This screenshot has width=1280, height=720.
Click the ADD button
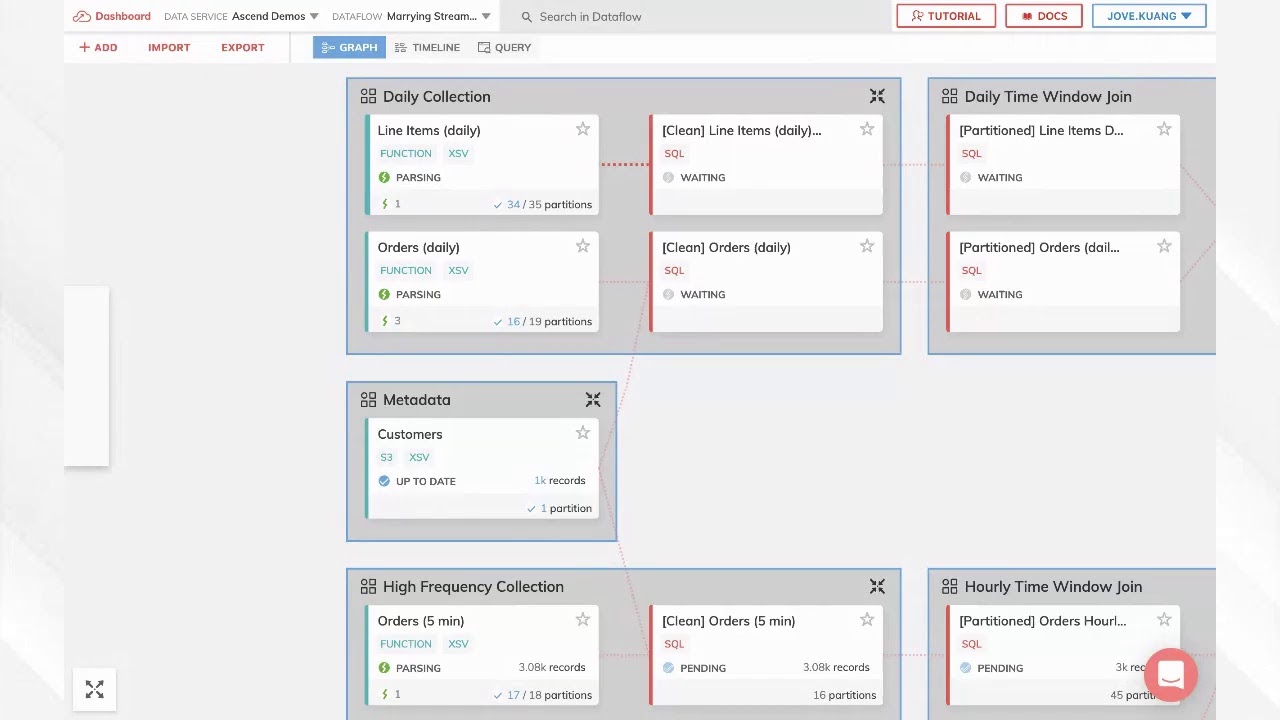click(x=98, y=47)
